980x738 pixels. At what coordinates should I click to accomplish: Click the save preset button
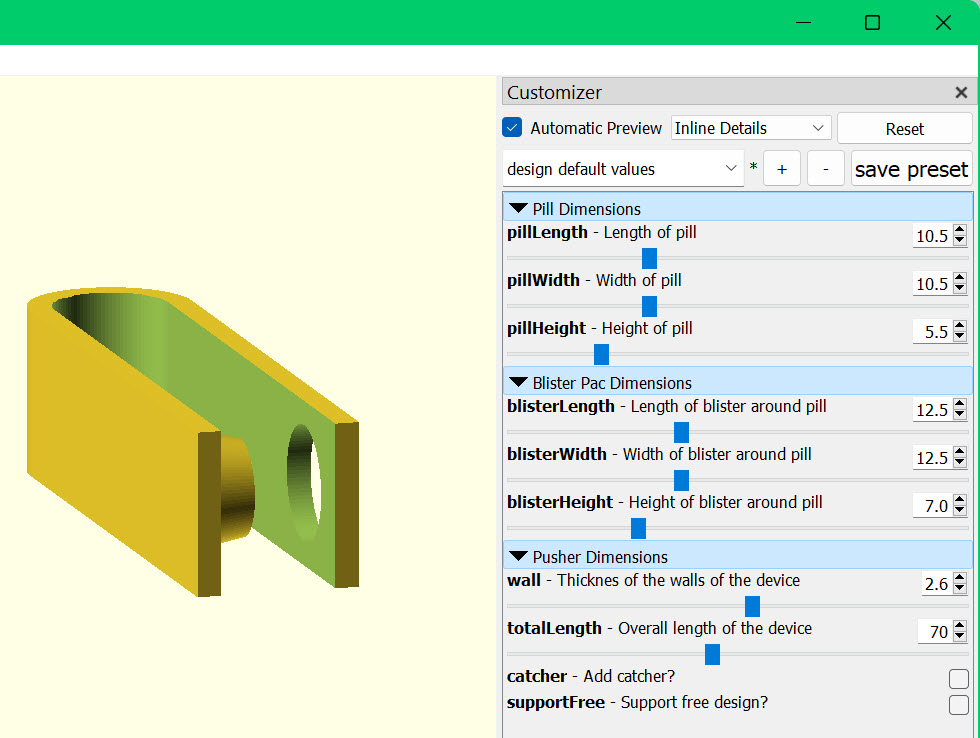(x=911, y=169)
